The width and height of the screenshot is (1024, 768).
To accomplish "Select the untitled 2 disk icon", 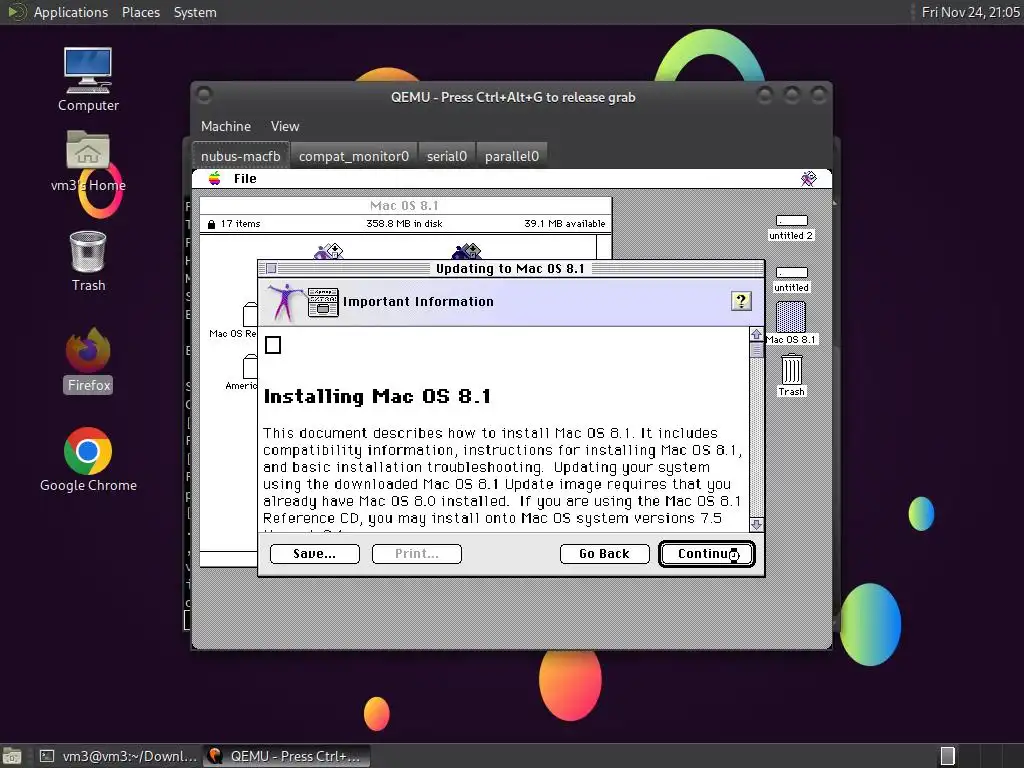I will click(x=791, y=221).
